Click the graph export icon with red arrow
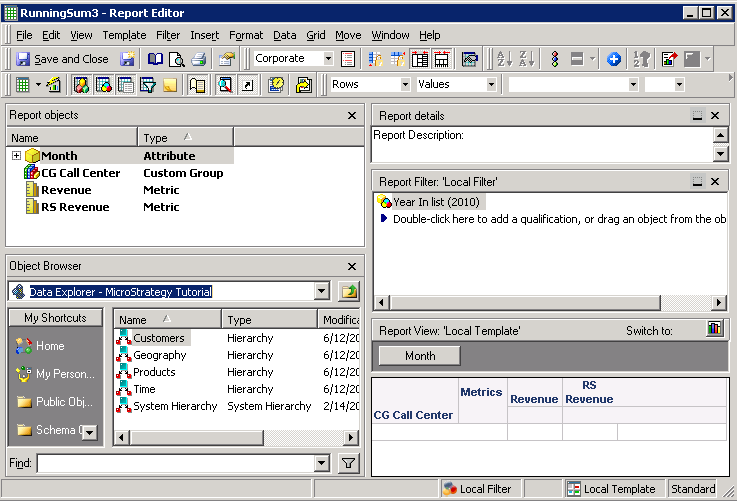Viewport: 737px width, 501px height. click(669, 59)
